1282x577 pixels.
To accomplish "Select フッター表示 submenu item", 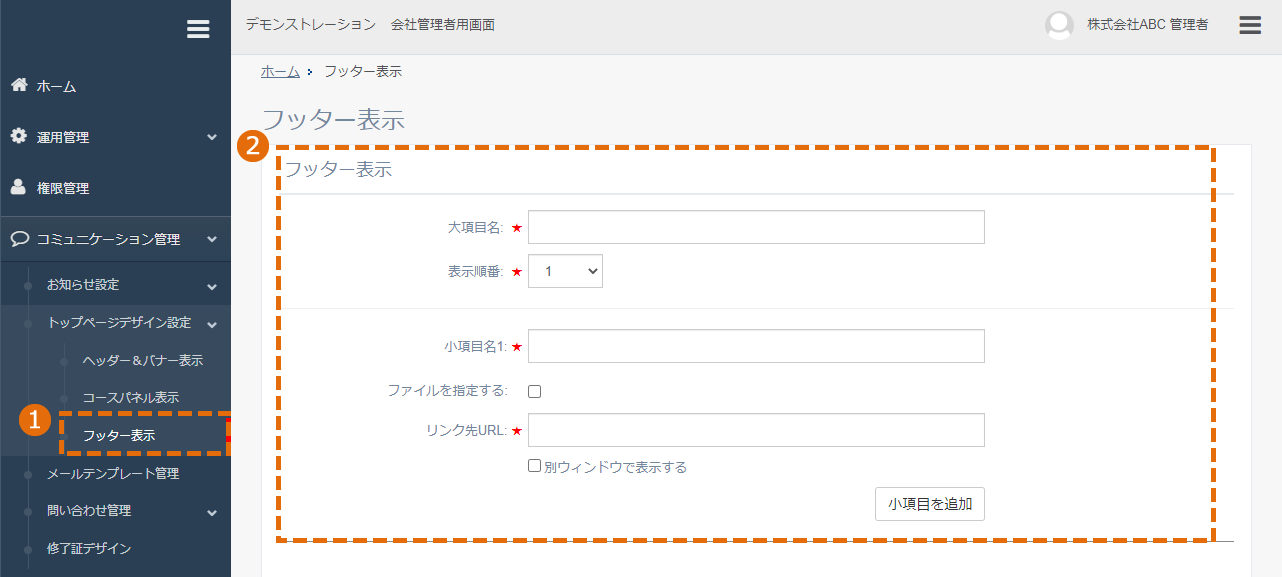I will coord(119,435).
